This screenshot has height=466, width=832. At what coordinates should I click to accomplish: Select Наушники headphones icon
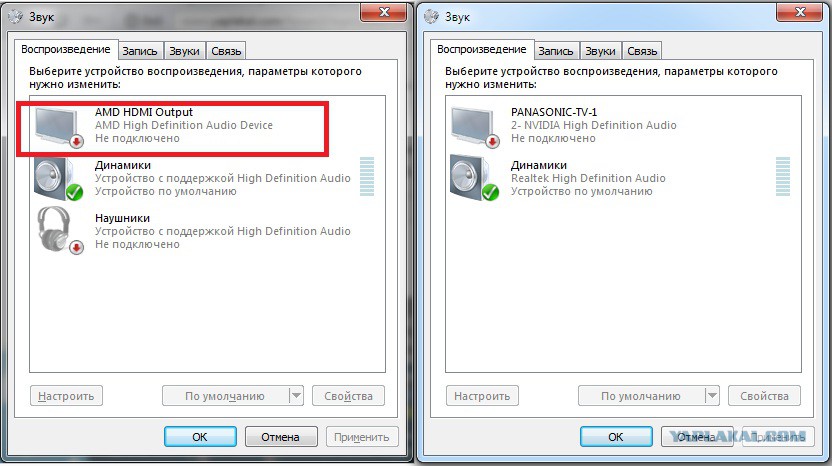click(59, 230)
